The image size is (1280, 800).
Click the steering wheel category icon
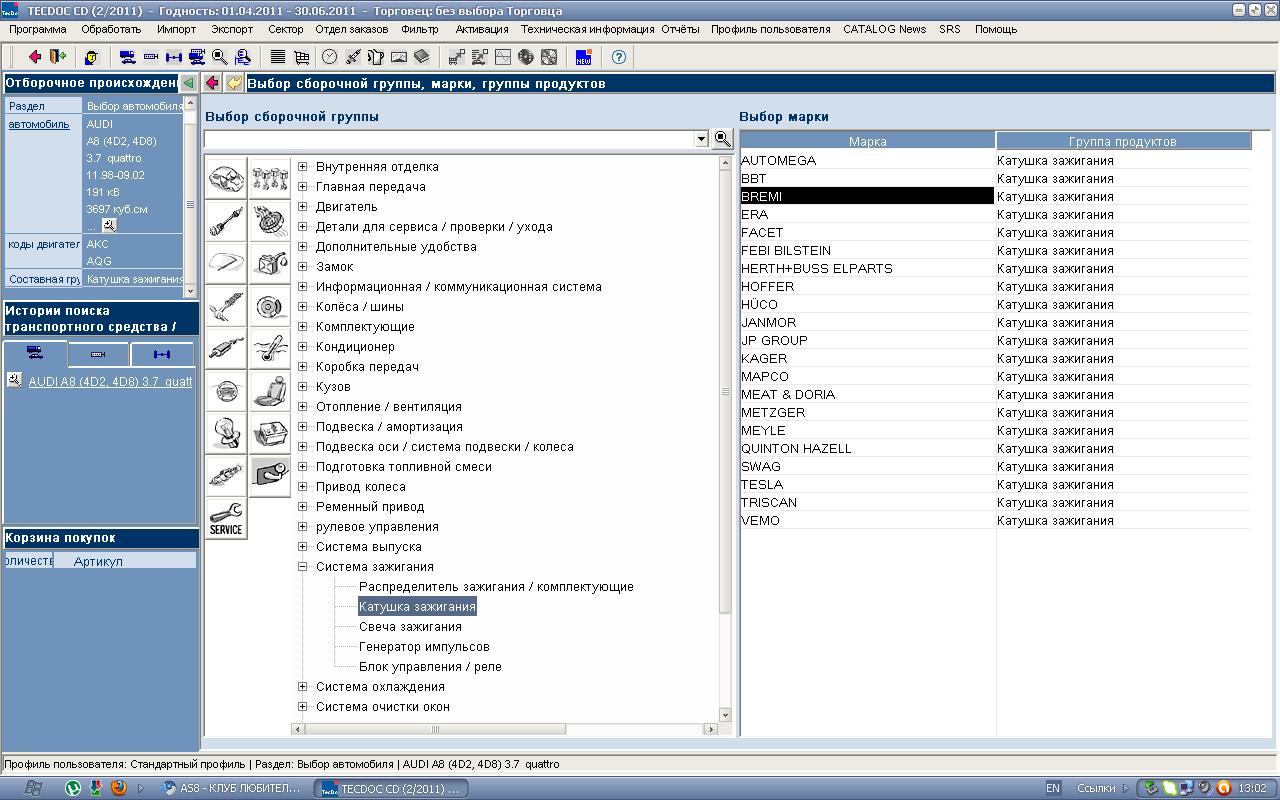(226, 390)
